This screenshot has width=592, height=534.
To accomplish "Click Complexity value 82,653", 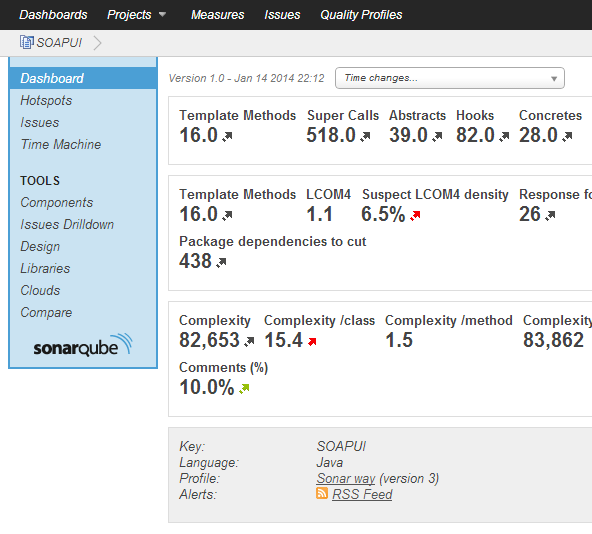I will pyautogui.click(x=210, y=340).
